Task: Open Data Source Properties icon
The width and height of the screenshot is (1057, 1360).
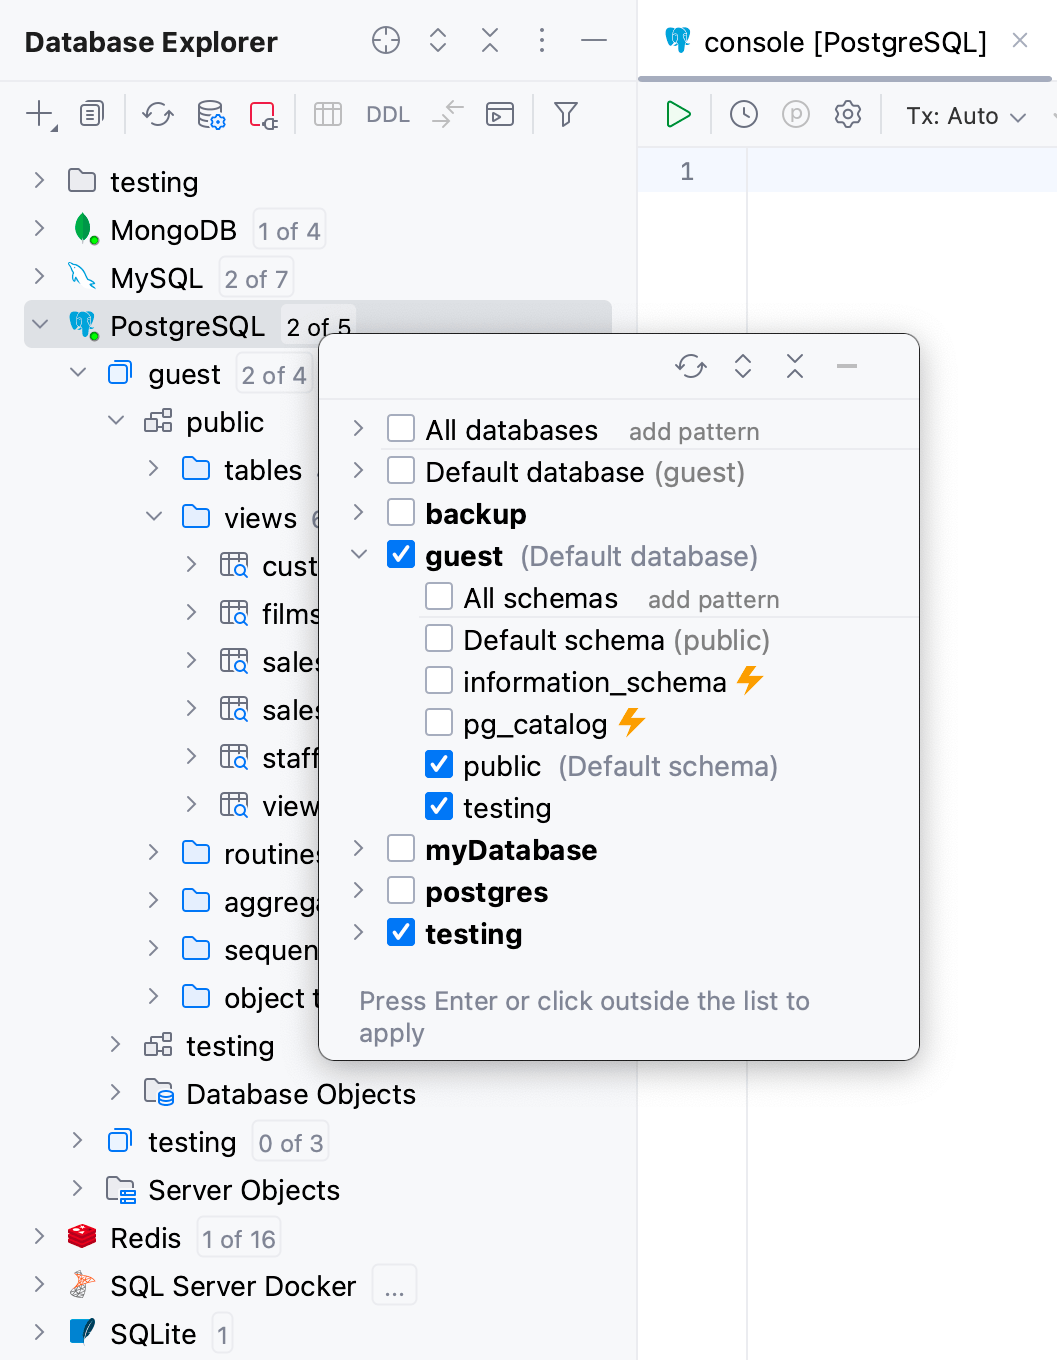Action: [x=211, y=115]
